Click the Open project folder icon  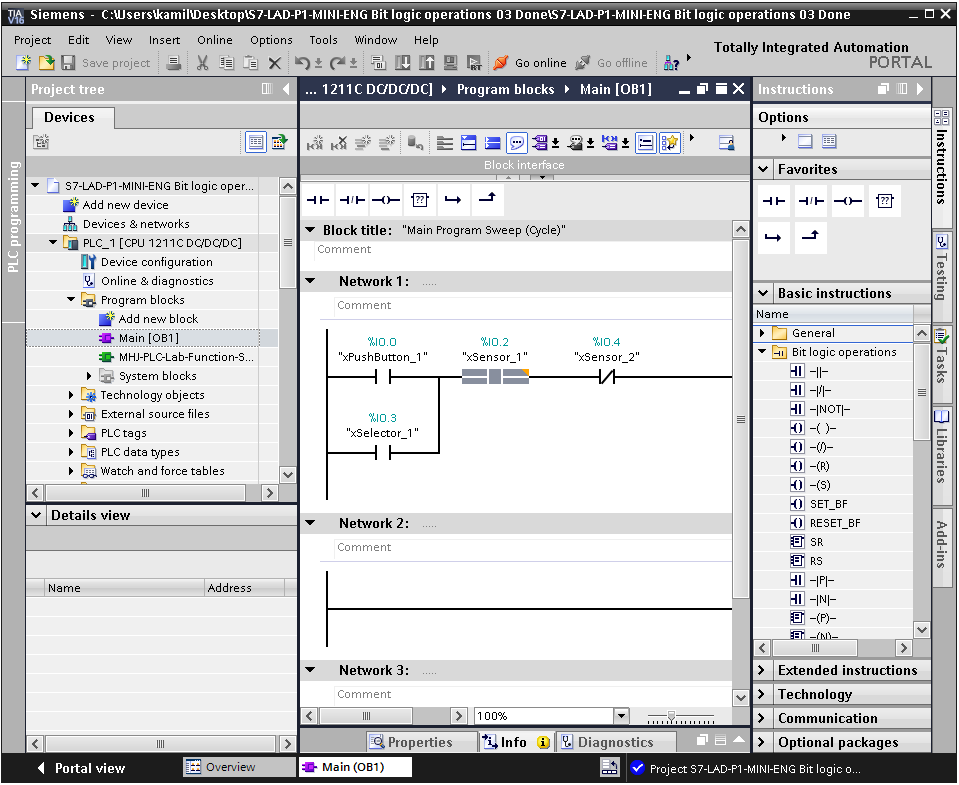(x=46, y=62)
